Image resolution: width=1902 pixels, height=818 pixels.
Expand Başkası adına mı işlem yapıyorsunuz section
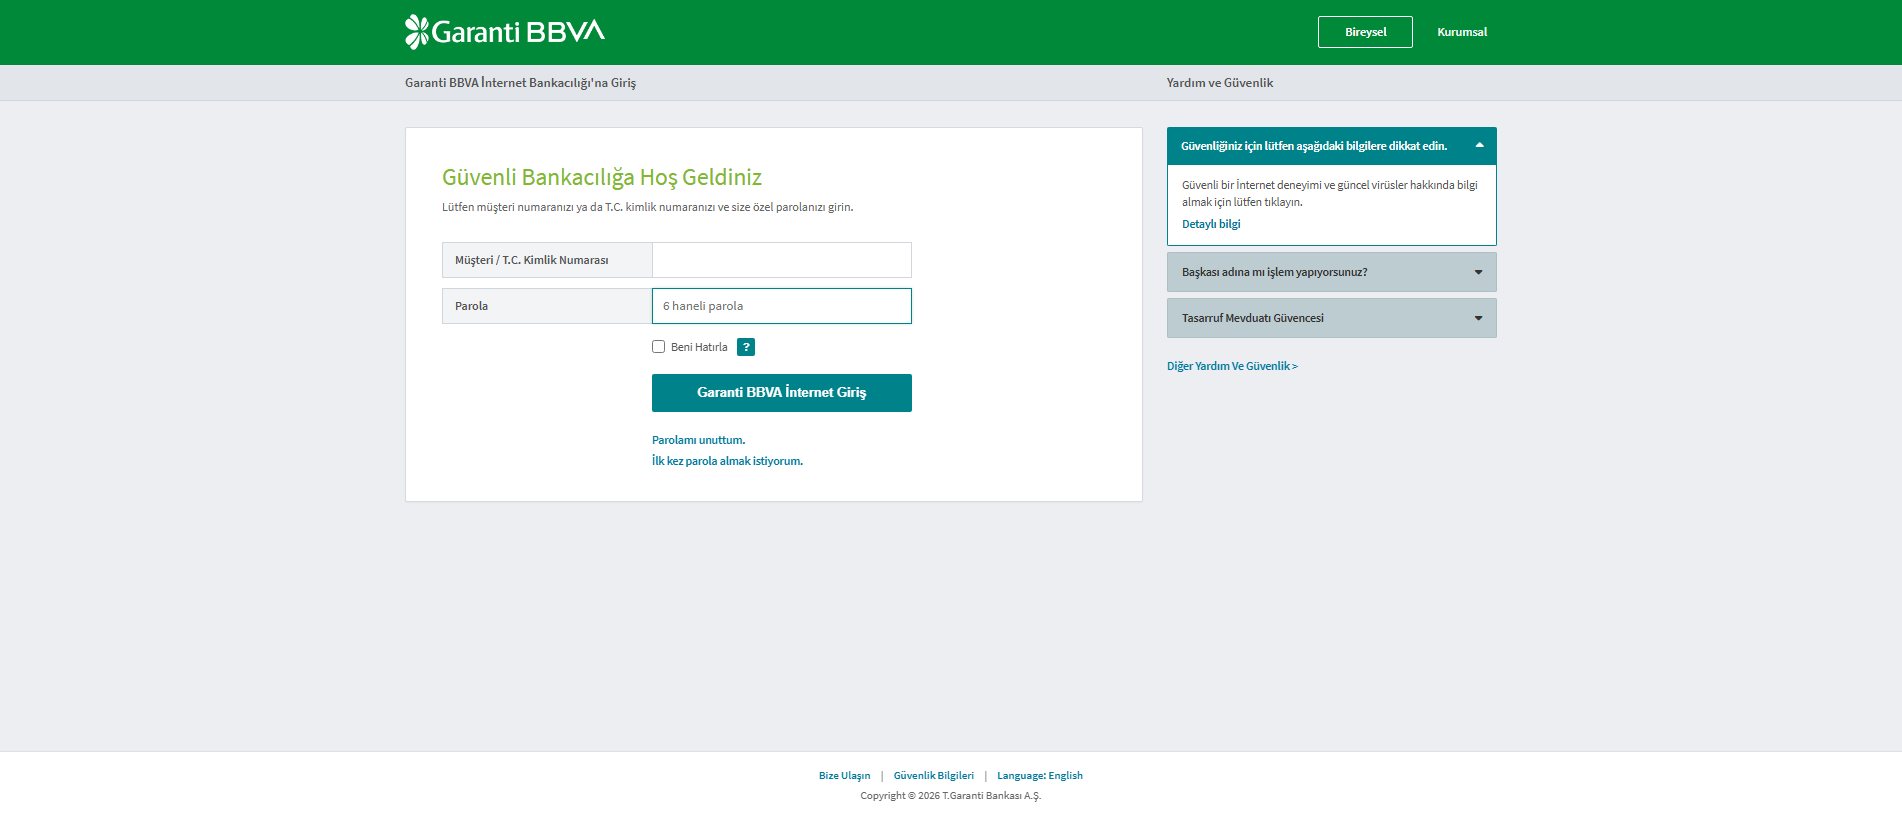tap(1331, 272)
